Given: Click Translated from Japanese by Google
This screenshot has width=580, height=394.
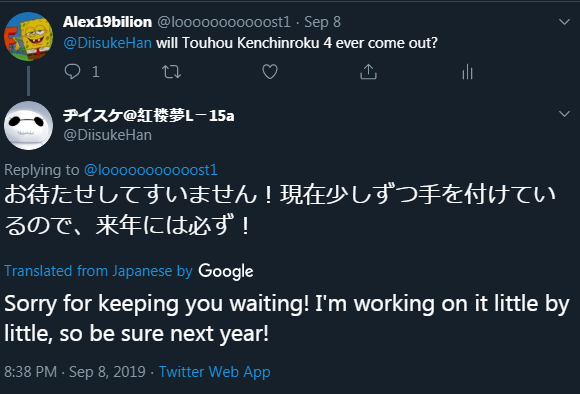Looking at the screenshot, I should point(129,271).
